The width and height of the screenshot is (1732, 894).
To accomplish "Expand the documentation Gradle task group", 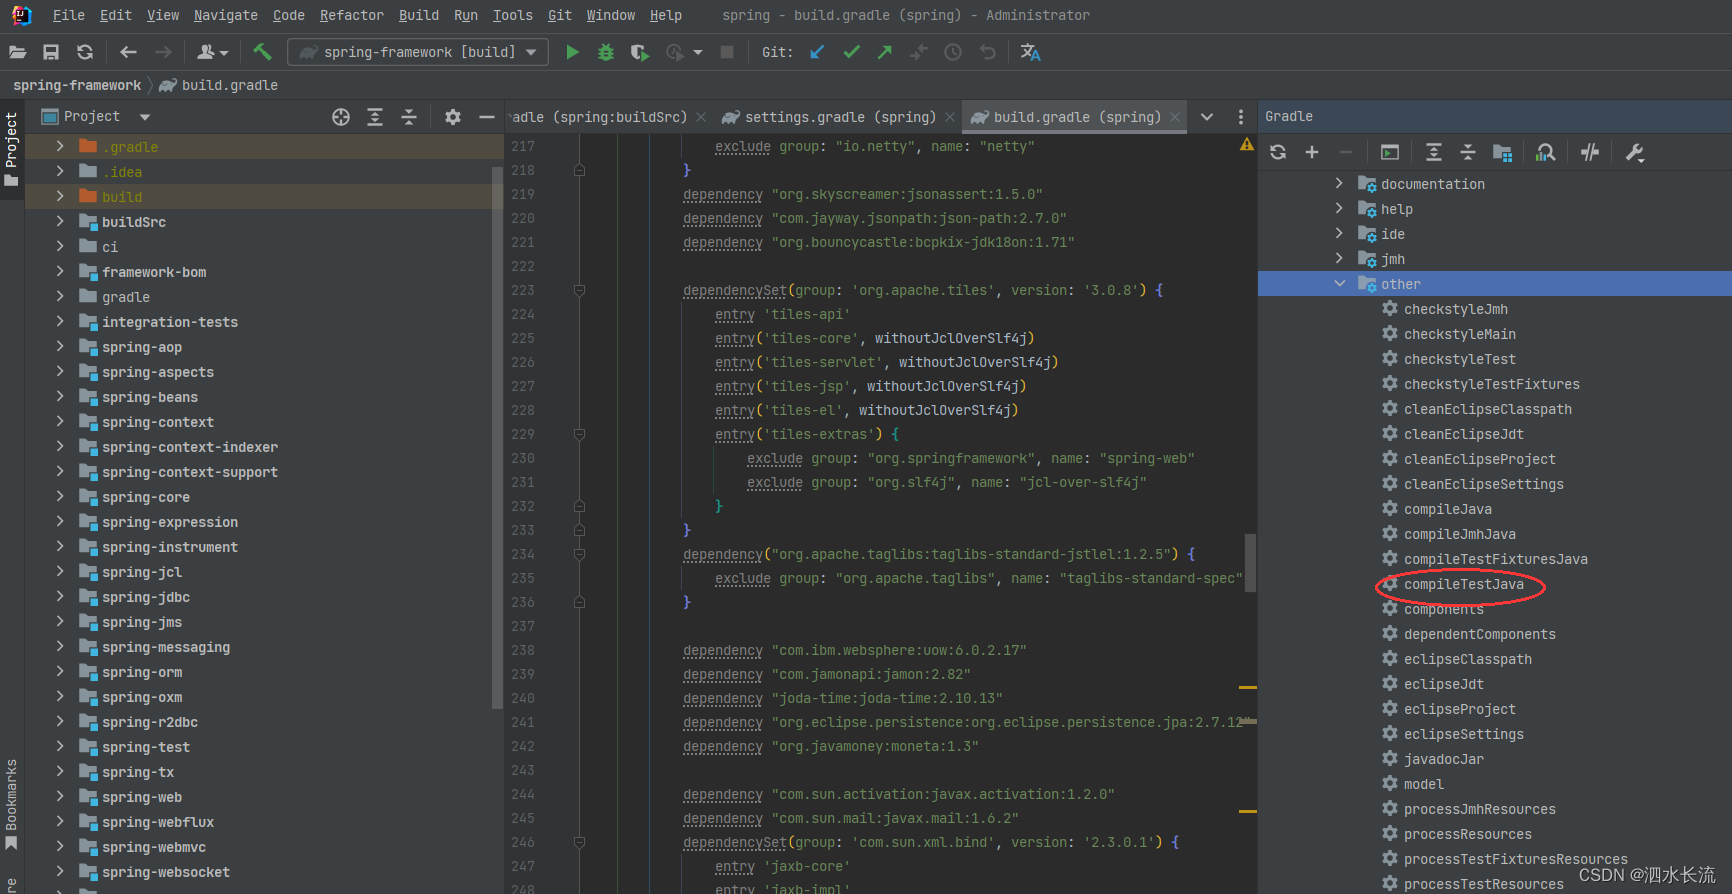I will (x=1340, y=184).
